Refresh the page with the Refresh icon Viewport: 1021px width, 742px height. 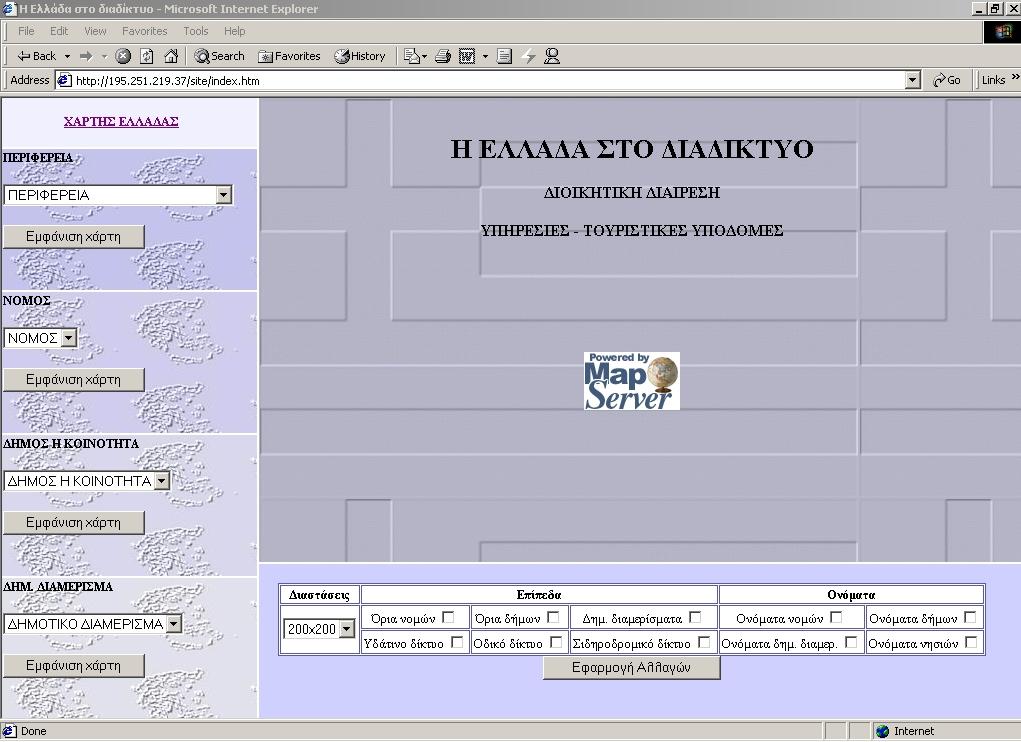[147, 56]
